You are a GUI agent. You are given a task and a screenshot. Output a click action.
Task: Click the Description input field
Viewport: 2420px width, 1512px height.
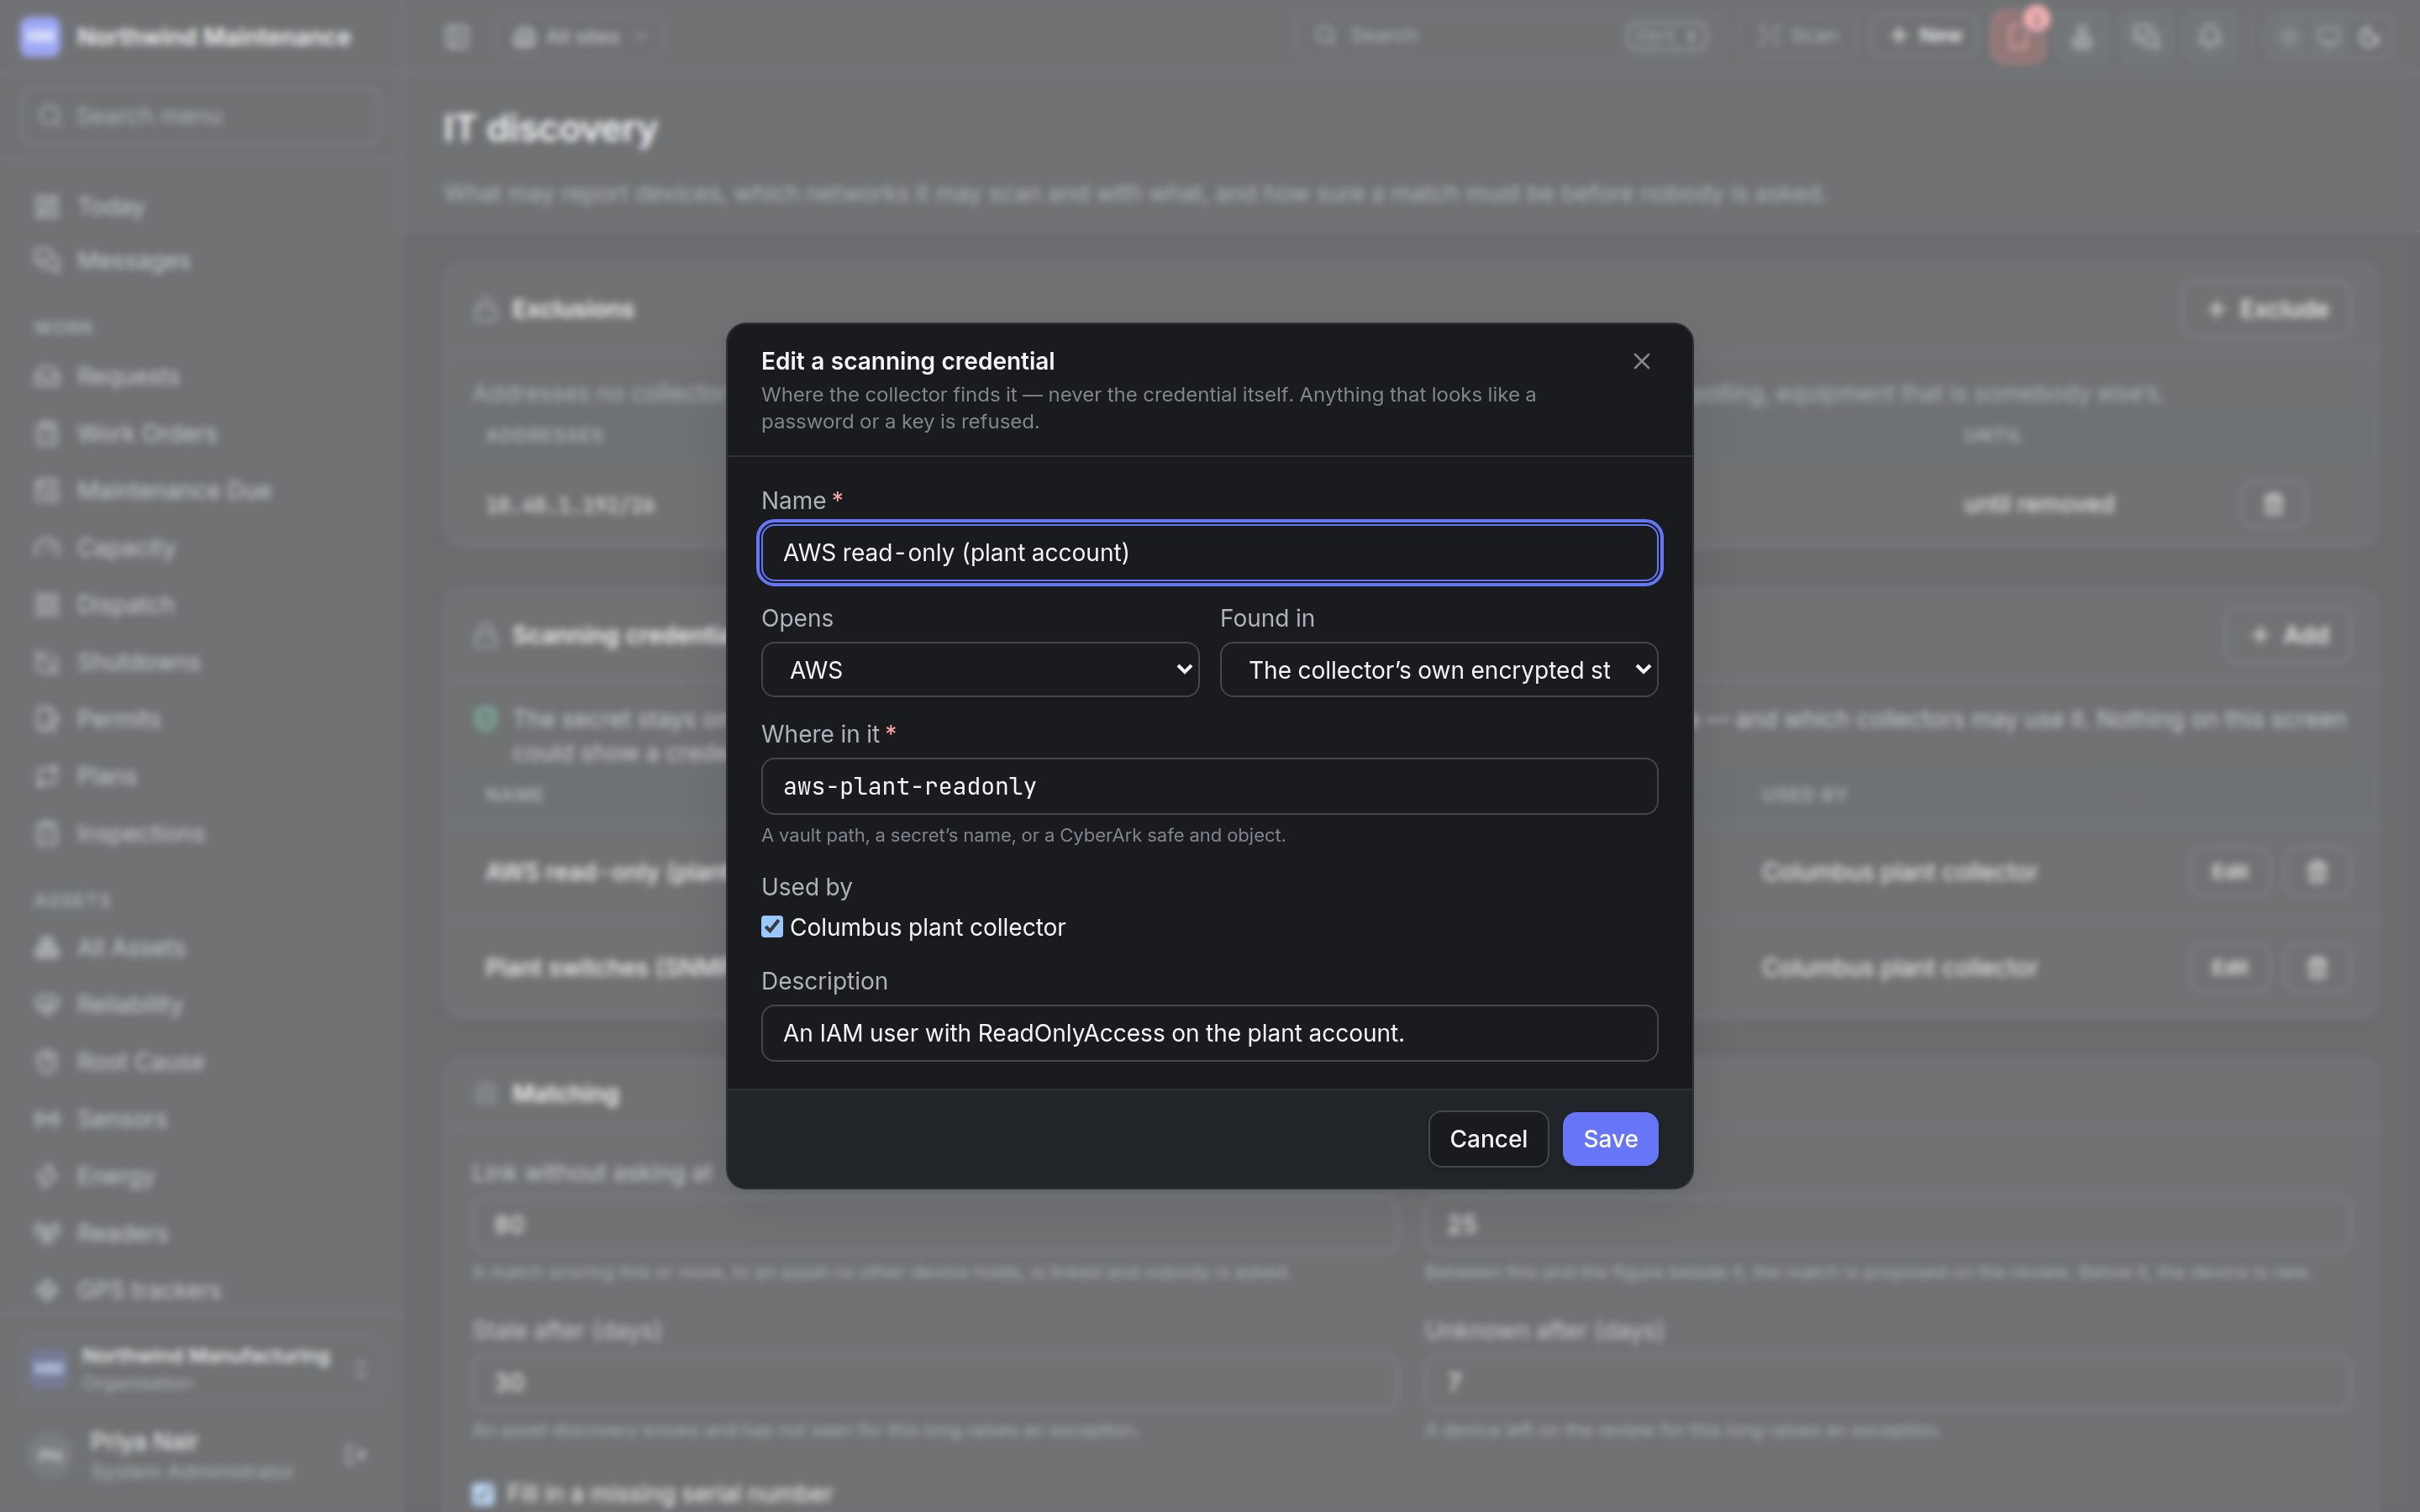[1209, 1033]
